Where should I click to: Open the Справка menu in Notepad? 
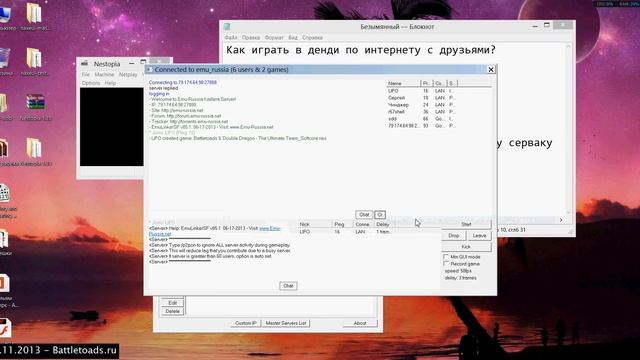(313, 38)
